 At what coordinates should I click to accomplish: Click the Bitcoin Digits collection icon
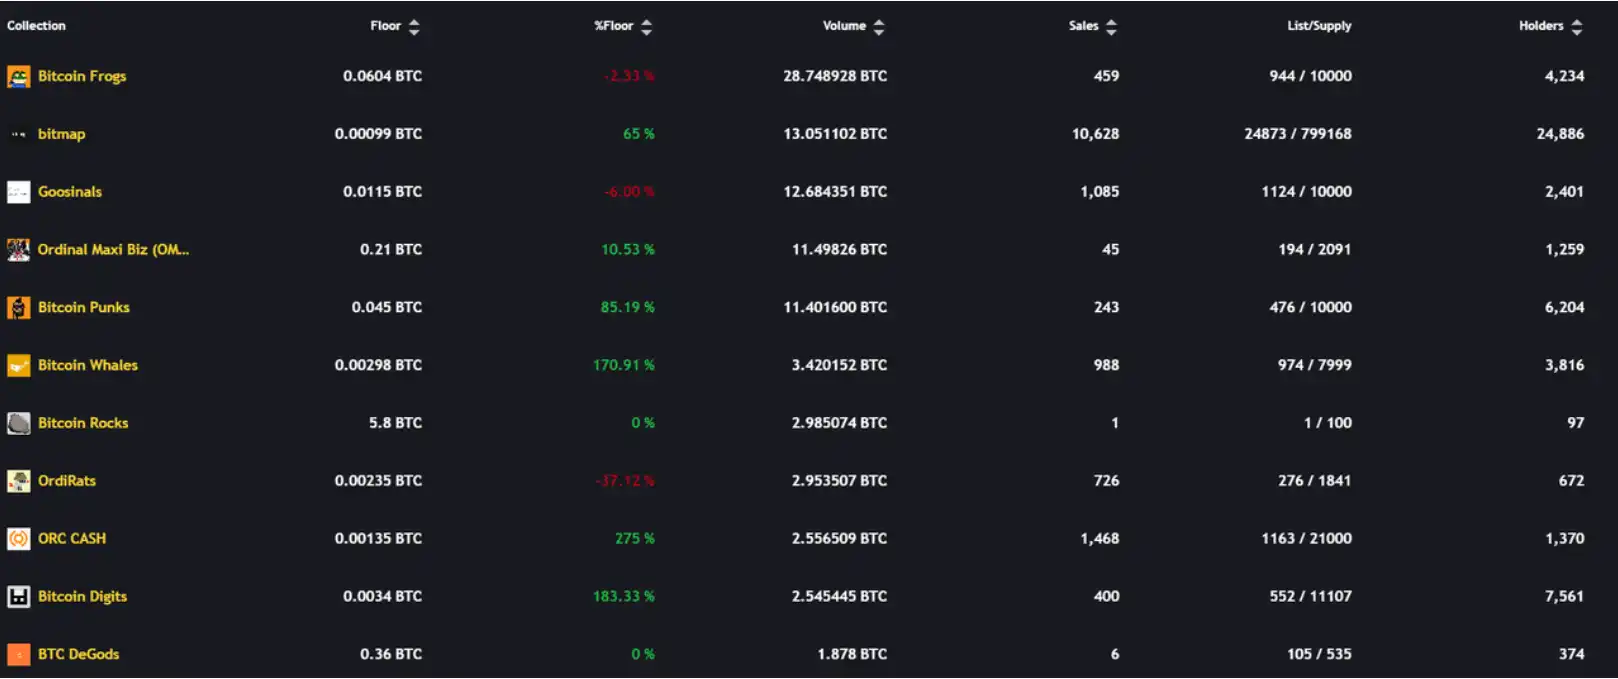pyautogui.click(x=18, y=597)
